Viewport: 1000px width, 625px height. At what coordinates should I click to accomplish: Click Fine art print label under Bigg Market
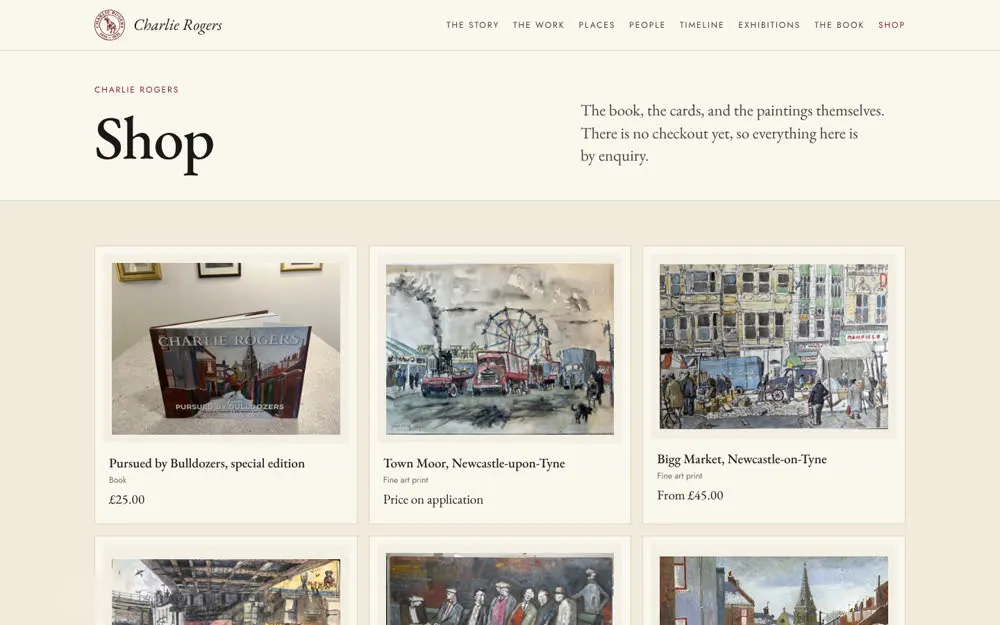click(680, 476)
